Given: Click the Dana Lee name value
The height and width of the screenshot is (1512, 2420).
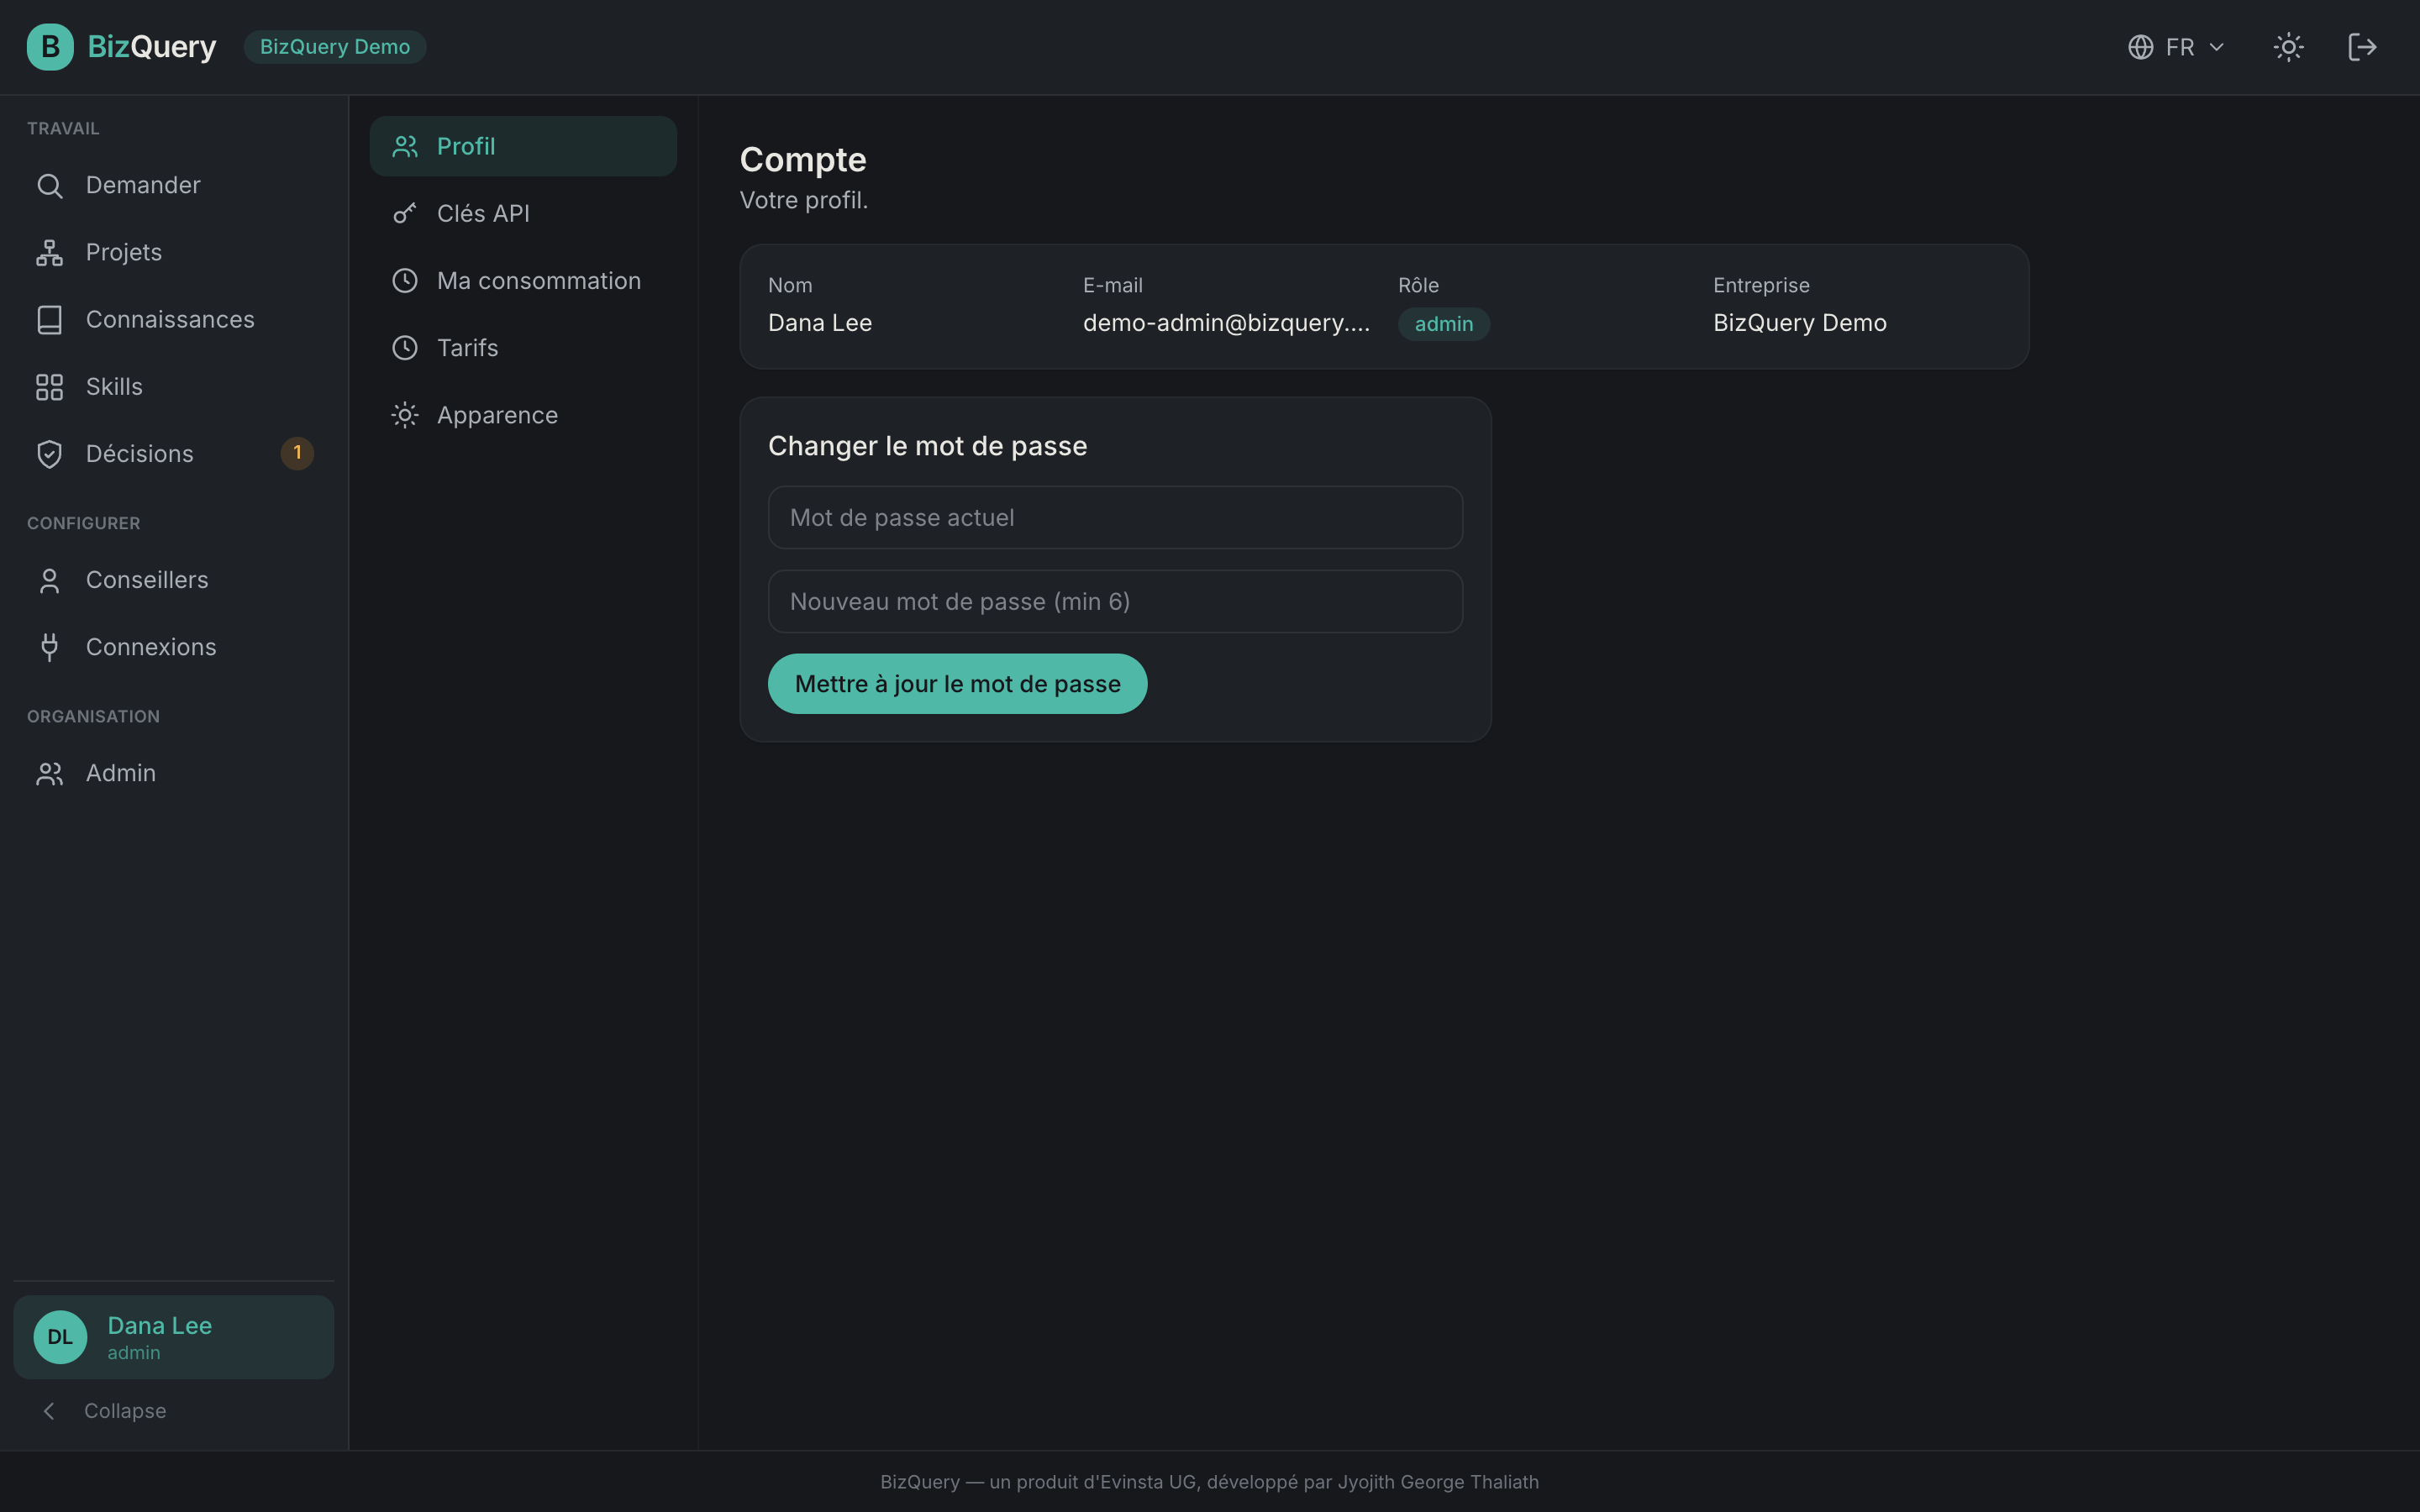Looking at the screenshot, I should pyautogui.click(x=820, y=323).
